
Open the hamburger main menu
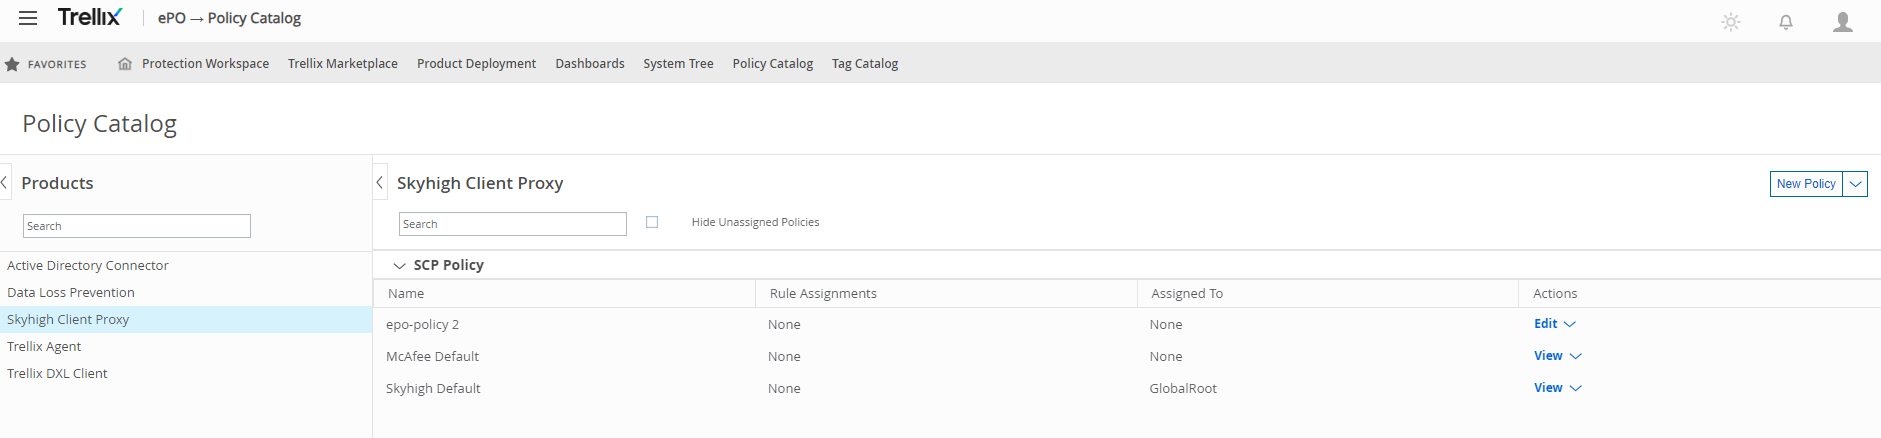coord(28,18)
